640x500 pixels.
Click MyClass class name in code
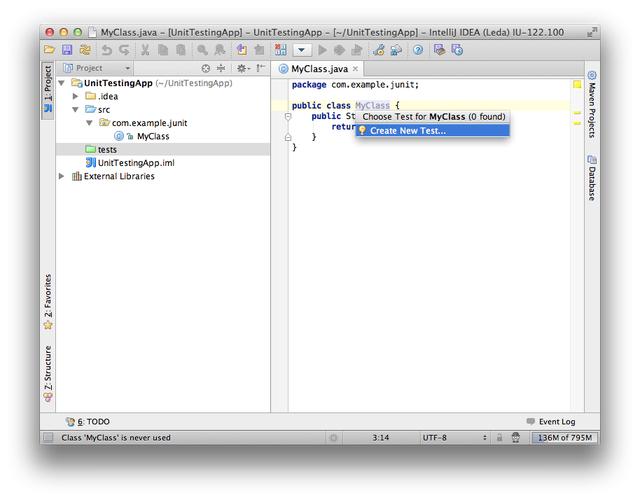[372, 105]
